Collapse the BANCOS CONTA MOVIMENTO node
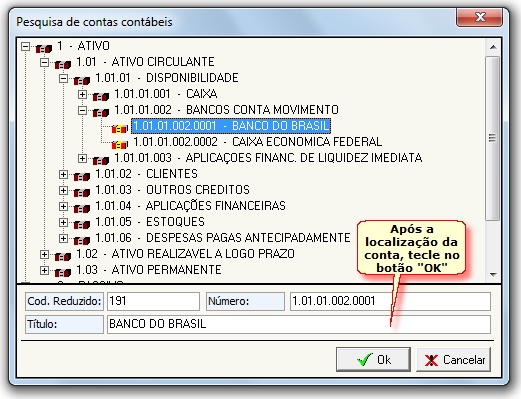The image size is (521, 399). click(82, 110)
